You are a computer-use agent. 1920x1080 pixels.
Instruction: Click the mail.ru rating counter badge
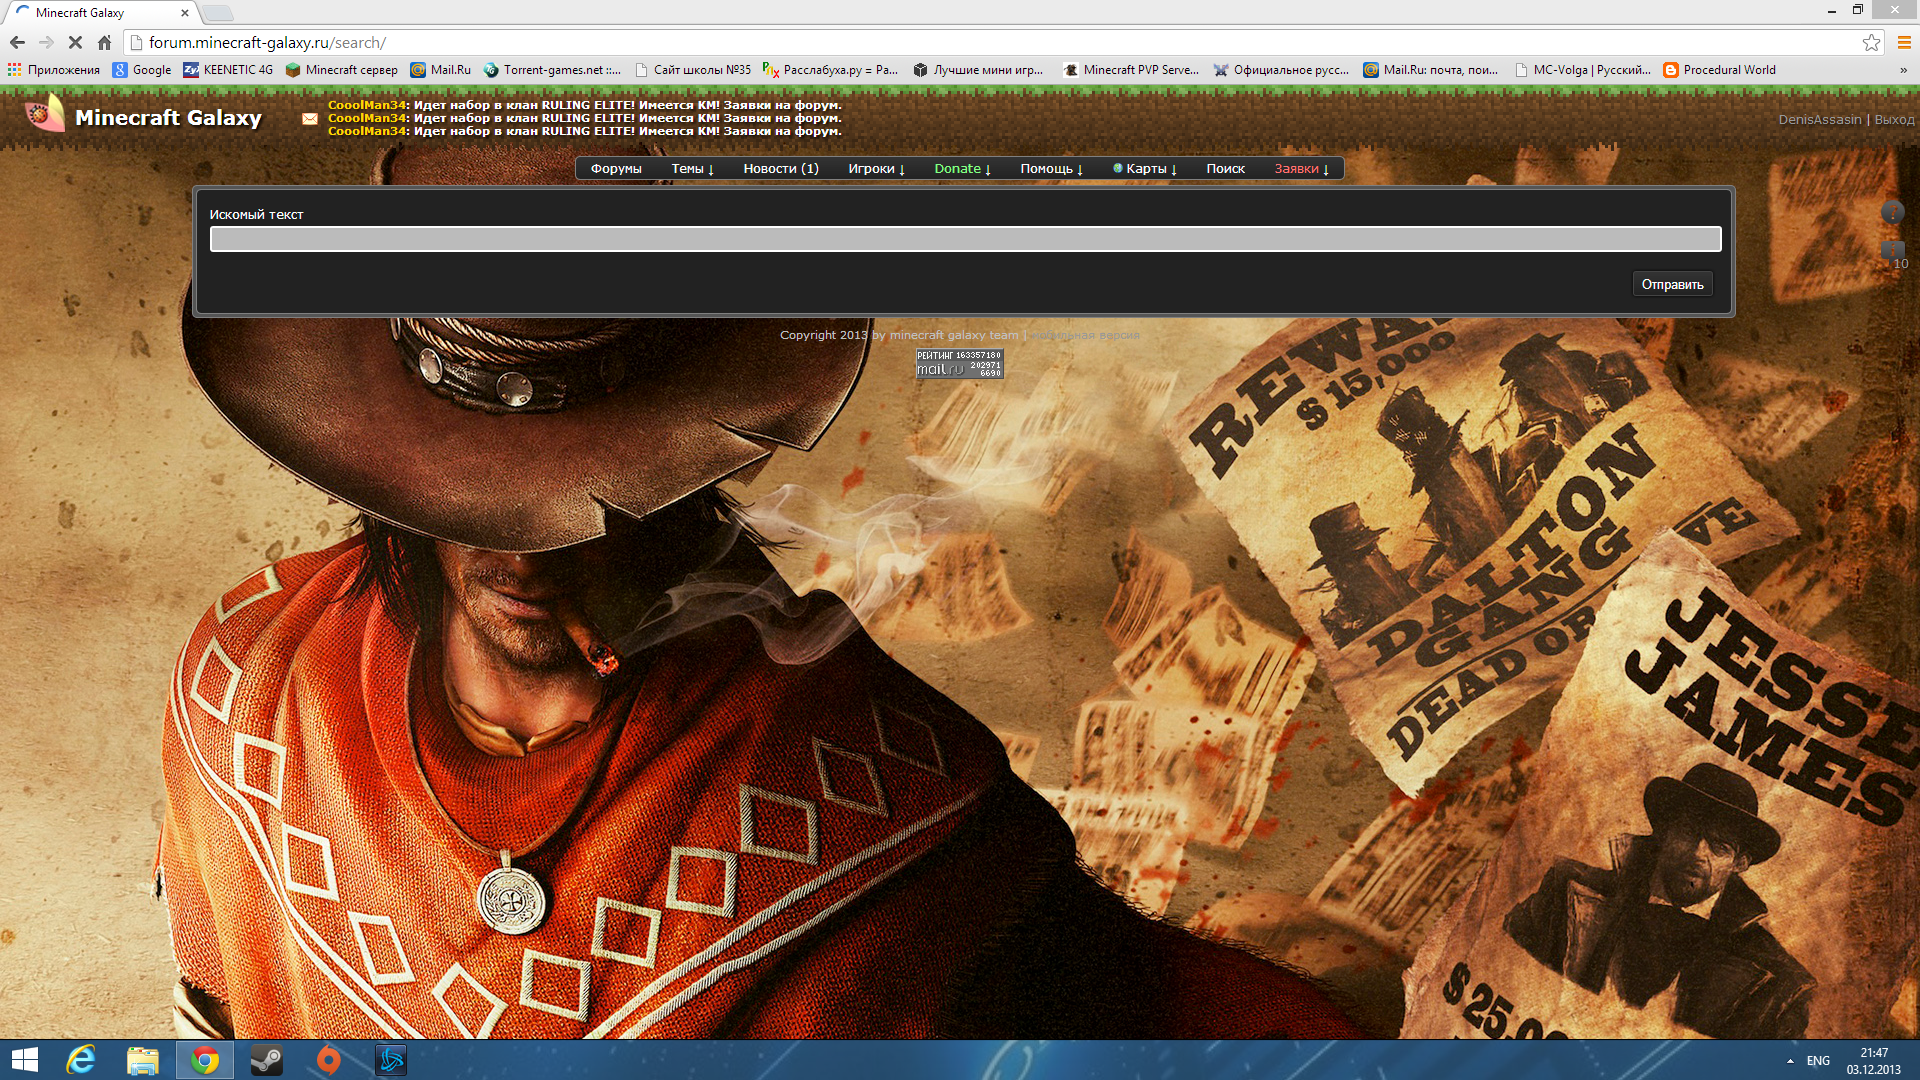pos(959,363)
